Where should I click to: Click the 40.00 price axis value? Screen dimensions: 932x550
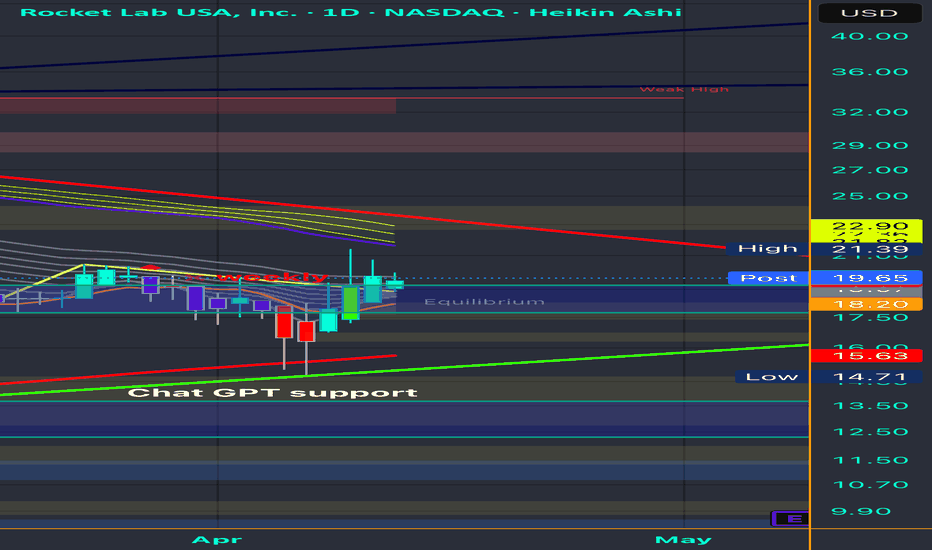click(x=870, y=36)
